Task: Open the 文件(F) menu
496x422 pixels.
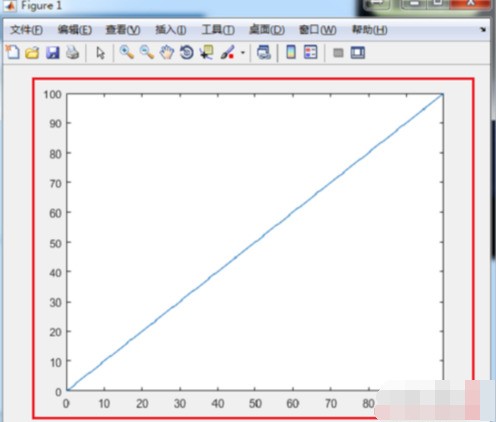Action: point(26,30)
